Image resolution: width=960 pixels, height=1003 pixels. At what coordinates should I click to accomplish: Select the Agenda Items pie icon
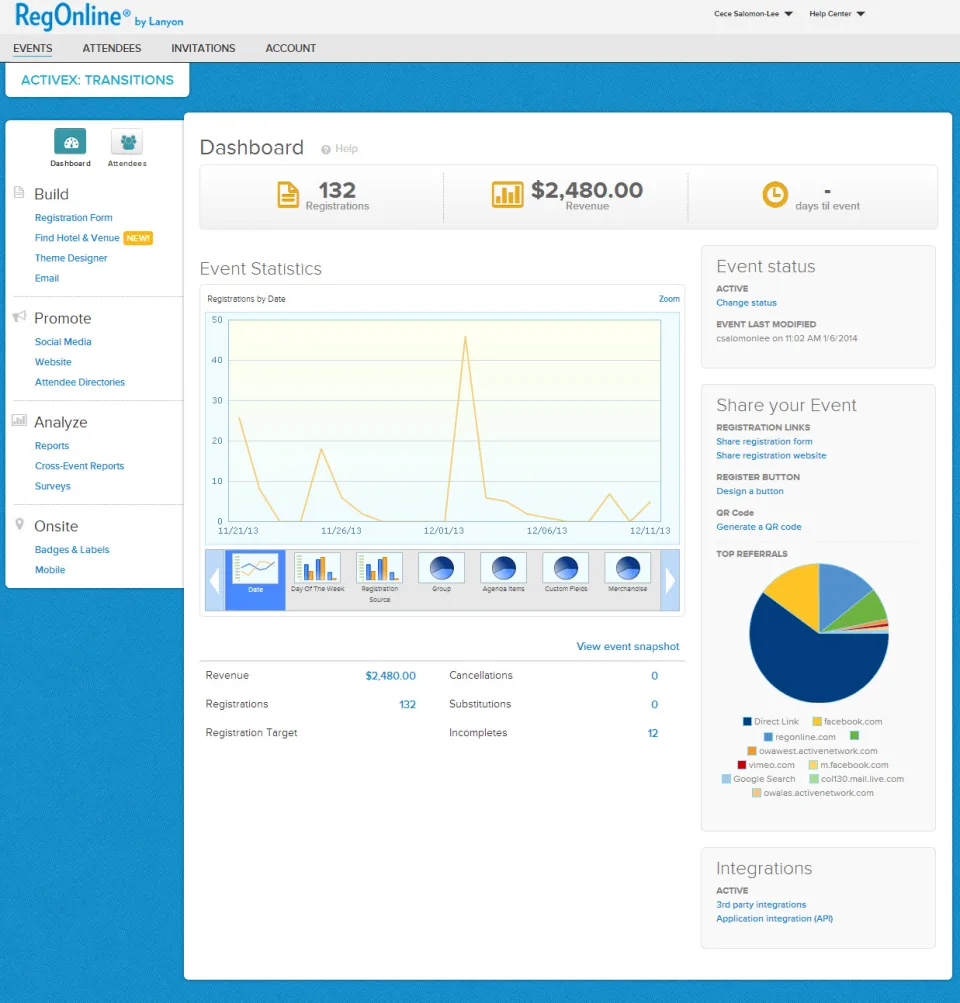[503, 568]
